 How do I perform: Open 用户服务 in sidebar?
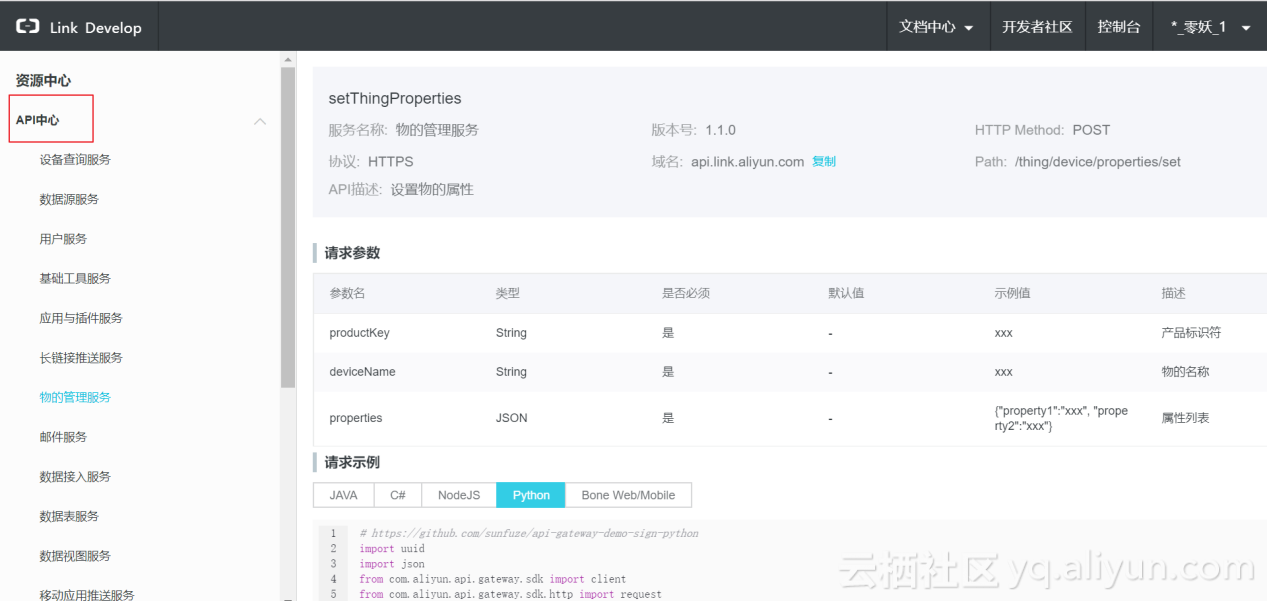point(63,239)
